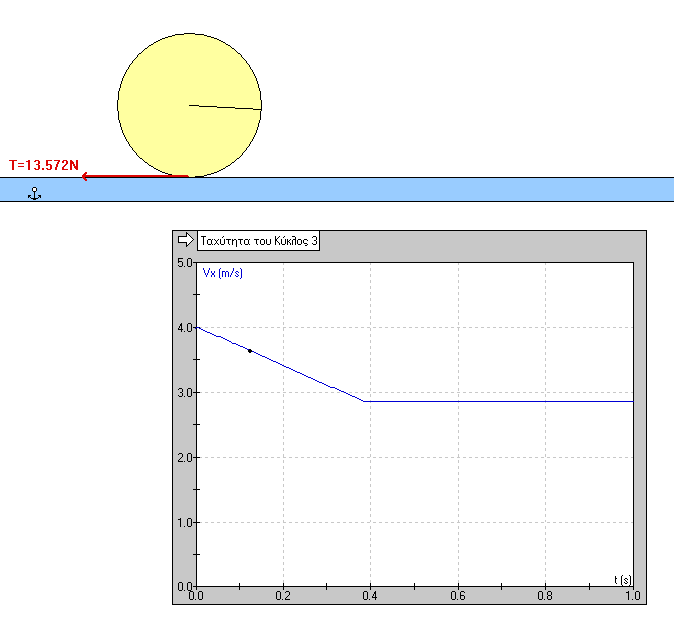Click the radius line inside the circle
The height and width of the screenshot is (633, 674).
pyautogui.click(x=225, y=107)
